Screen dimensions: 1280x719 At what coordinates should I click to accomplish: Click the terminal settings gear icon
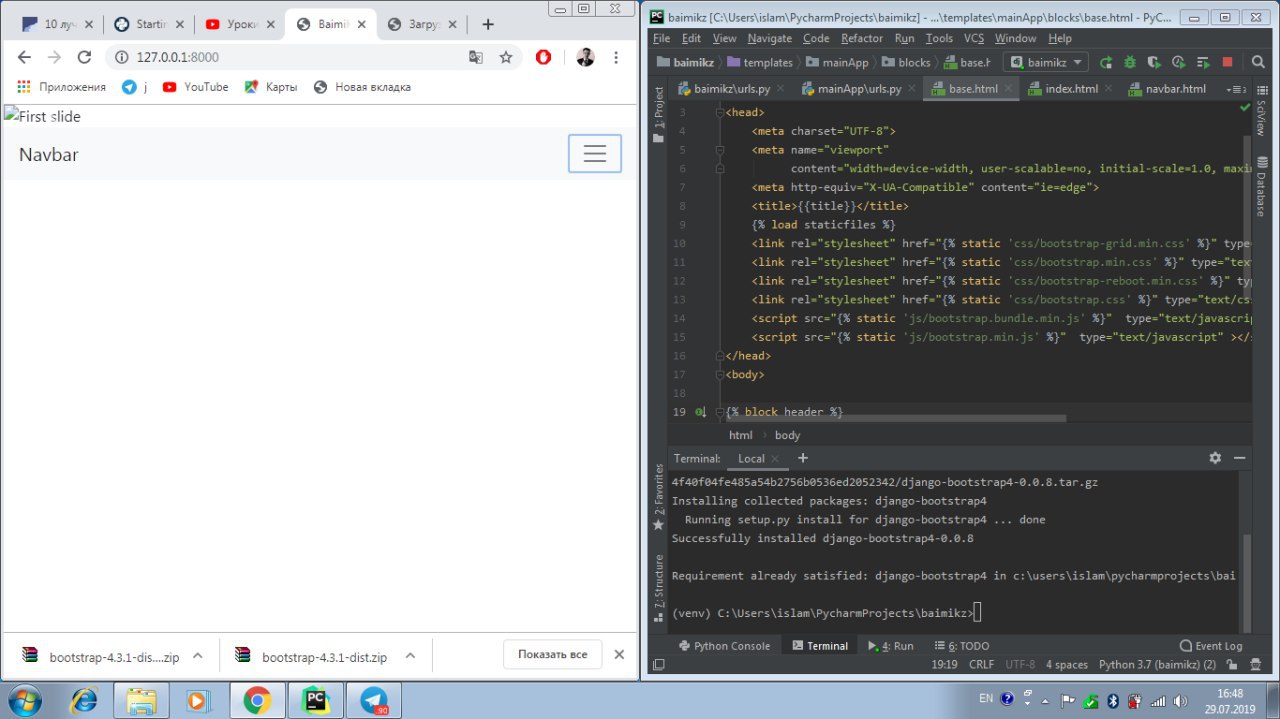[1215, 458]
